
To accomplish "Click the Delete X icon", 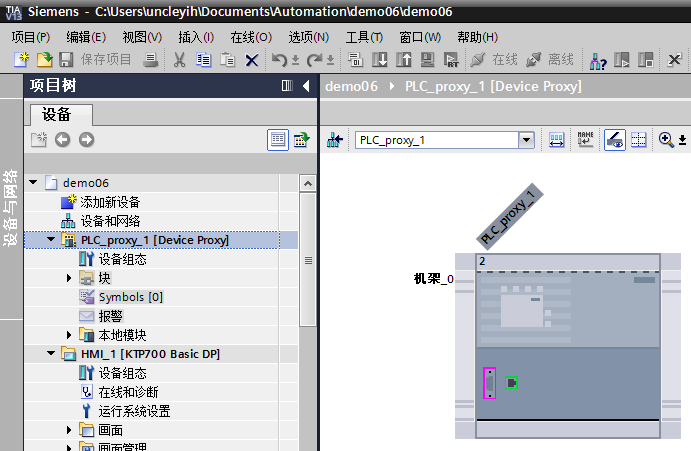I will point(252,60).
